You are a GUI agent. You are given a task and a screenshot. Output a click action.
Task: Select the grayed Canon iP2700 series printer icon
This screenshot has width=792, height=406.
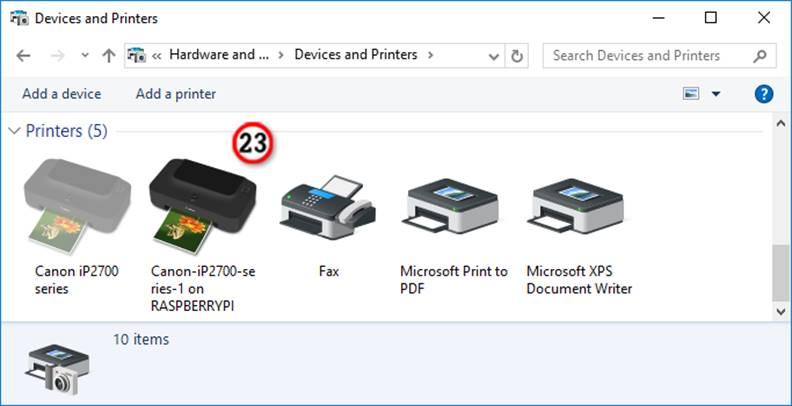(x=77, y=206)
